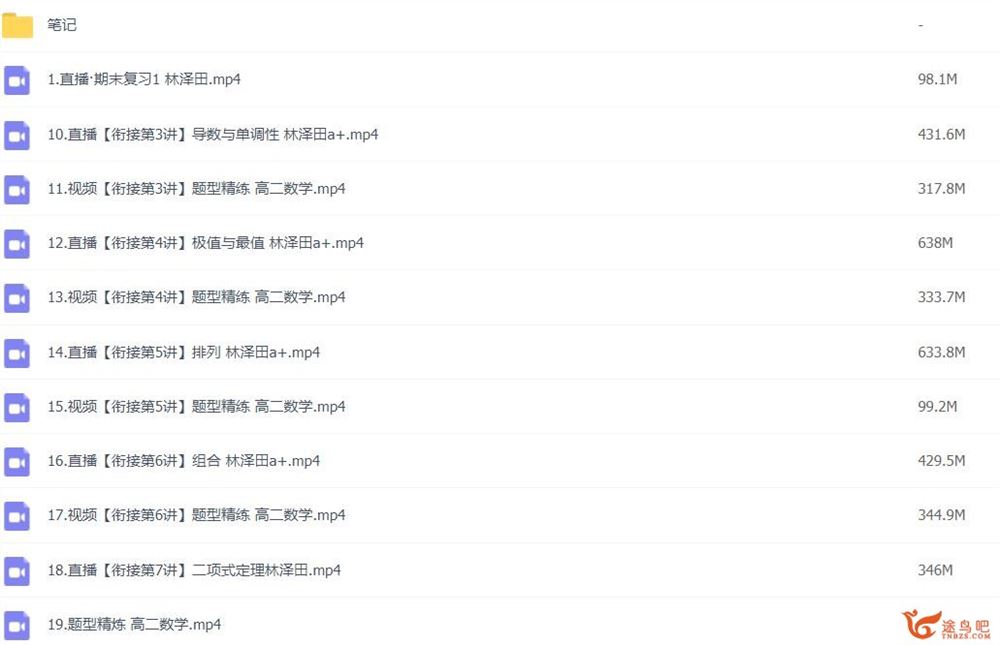Click video icon for 19.题型精炼
Viewport: 1000px width, 645px height.
(17, 625)
